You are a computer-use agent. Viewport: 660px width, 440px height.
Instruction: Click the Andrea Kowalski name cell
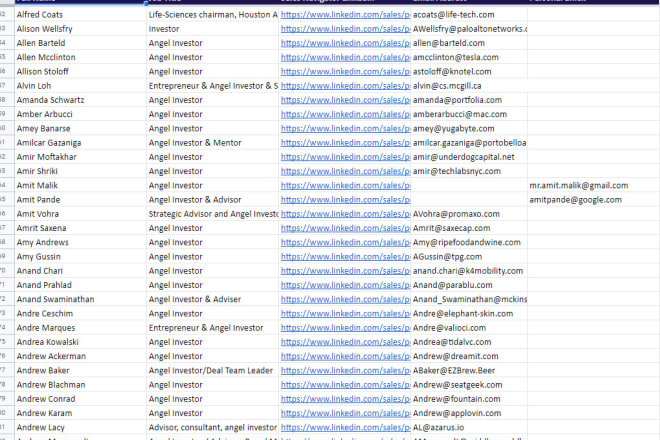(x=80, y=342)
